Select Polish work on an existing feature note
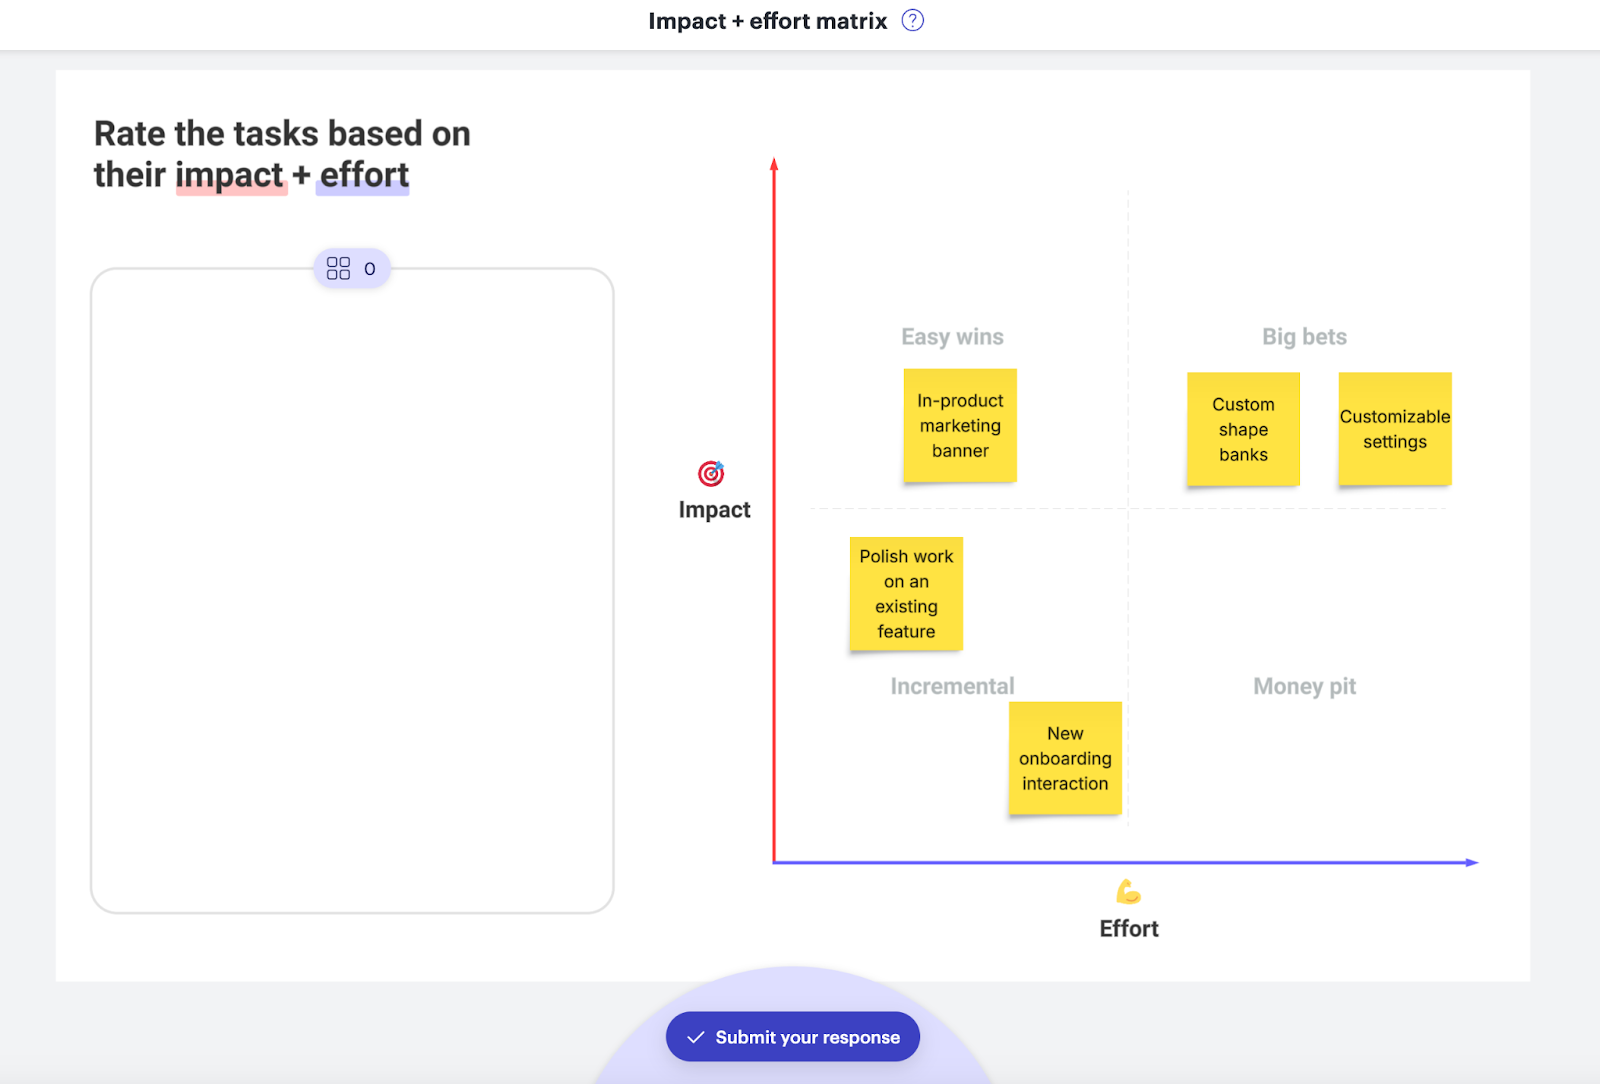 906,594
